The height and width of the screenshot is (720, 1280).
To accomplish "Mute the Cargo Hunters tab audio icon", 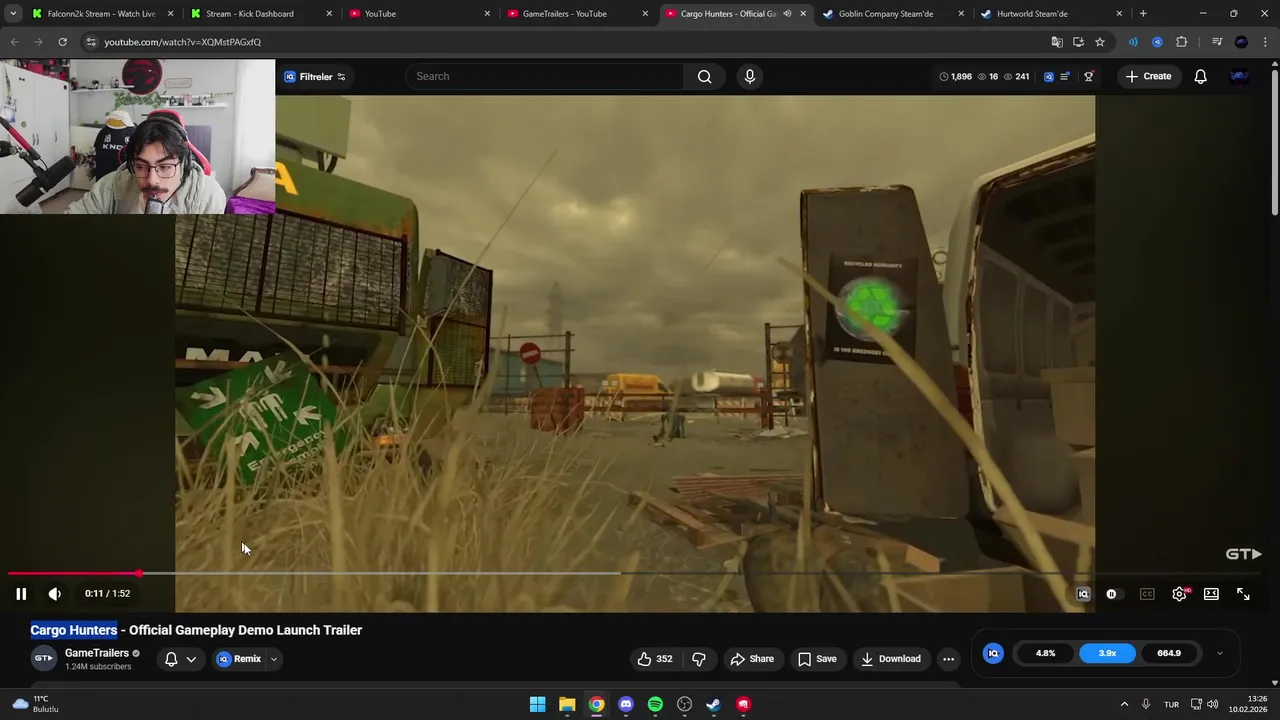I will click(x=787, y=14).
